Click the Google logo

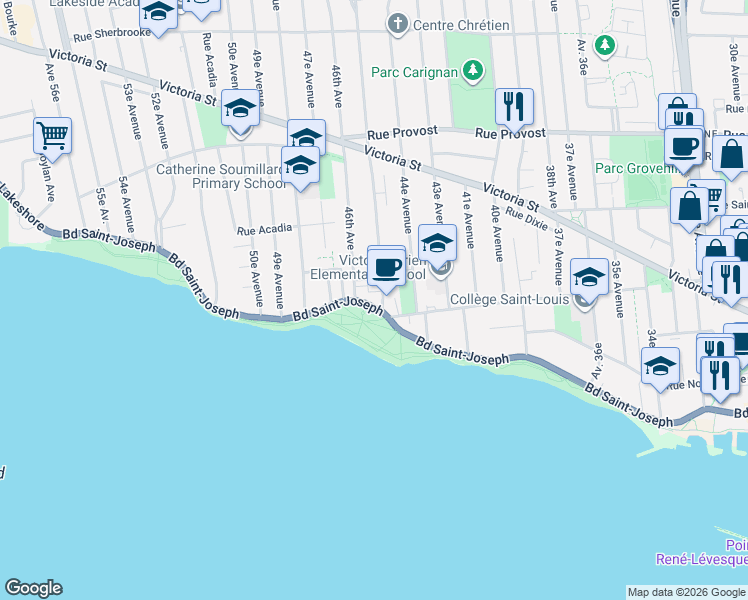point(34,588)
